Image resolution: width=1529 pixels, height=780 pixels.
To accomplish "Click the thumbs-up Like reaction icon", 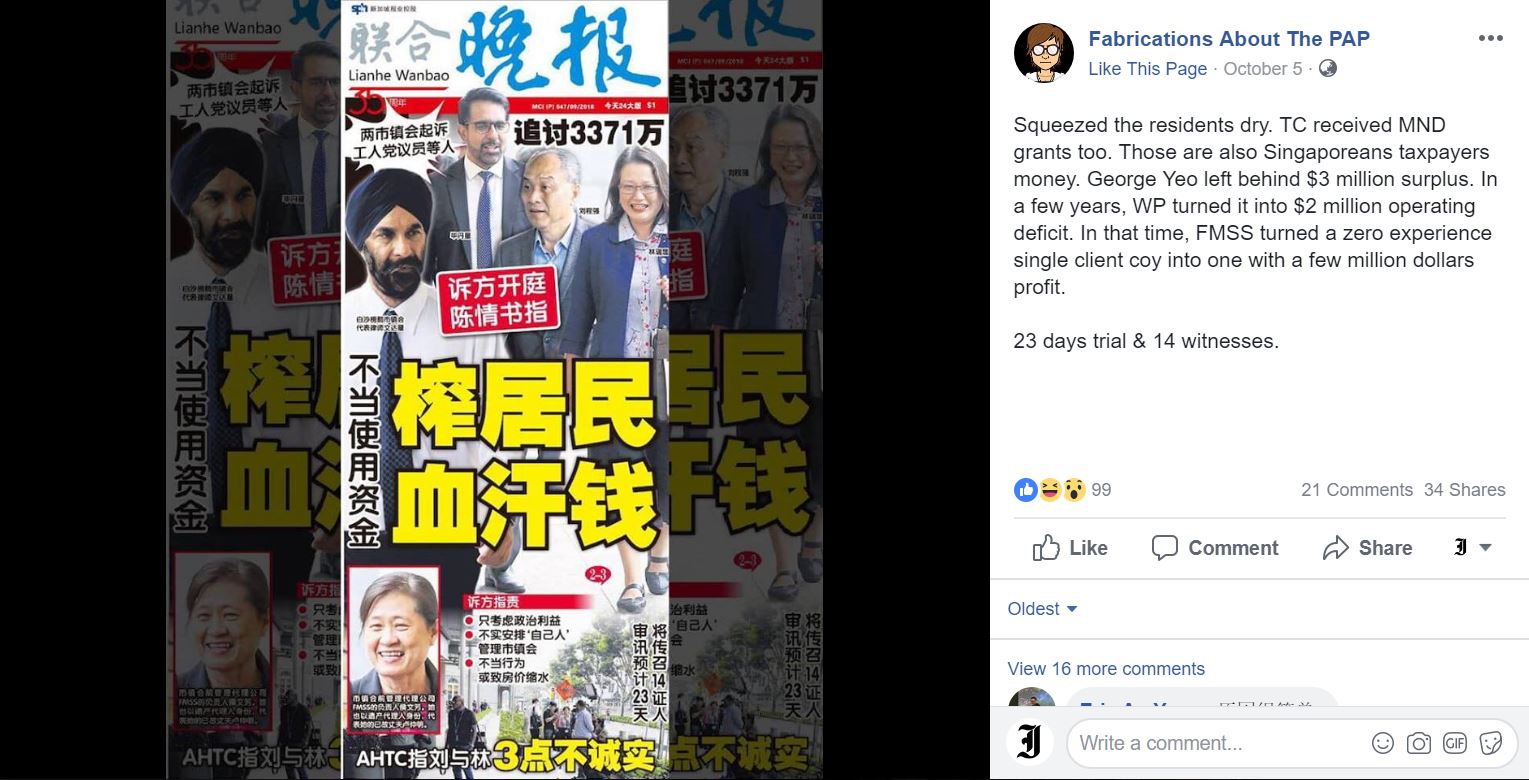I will (1026, 490).
